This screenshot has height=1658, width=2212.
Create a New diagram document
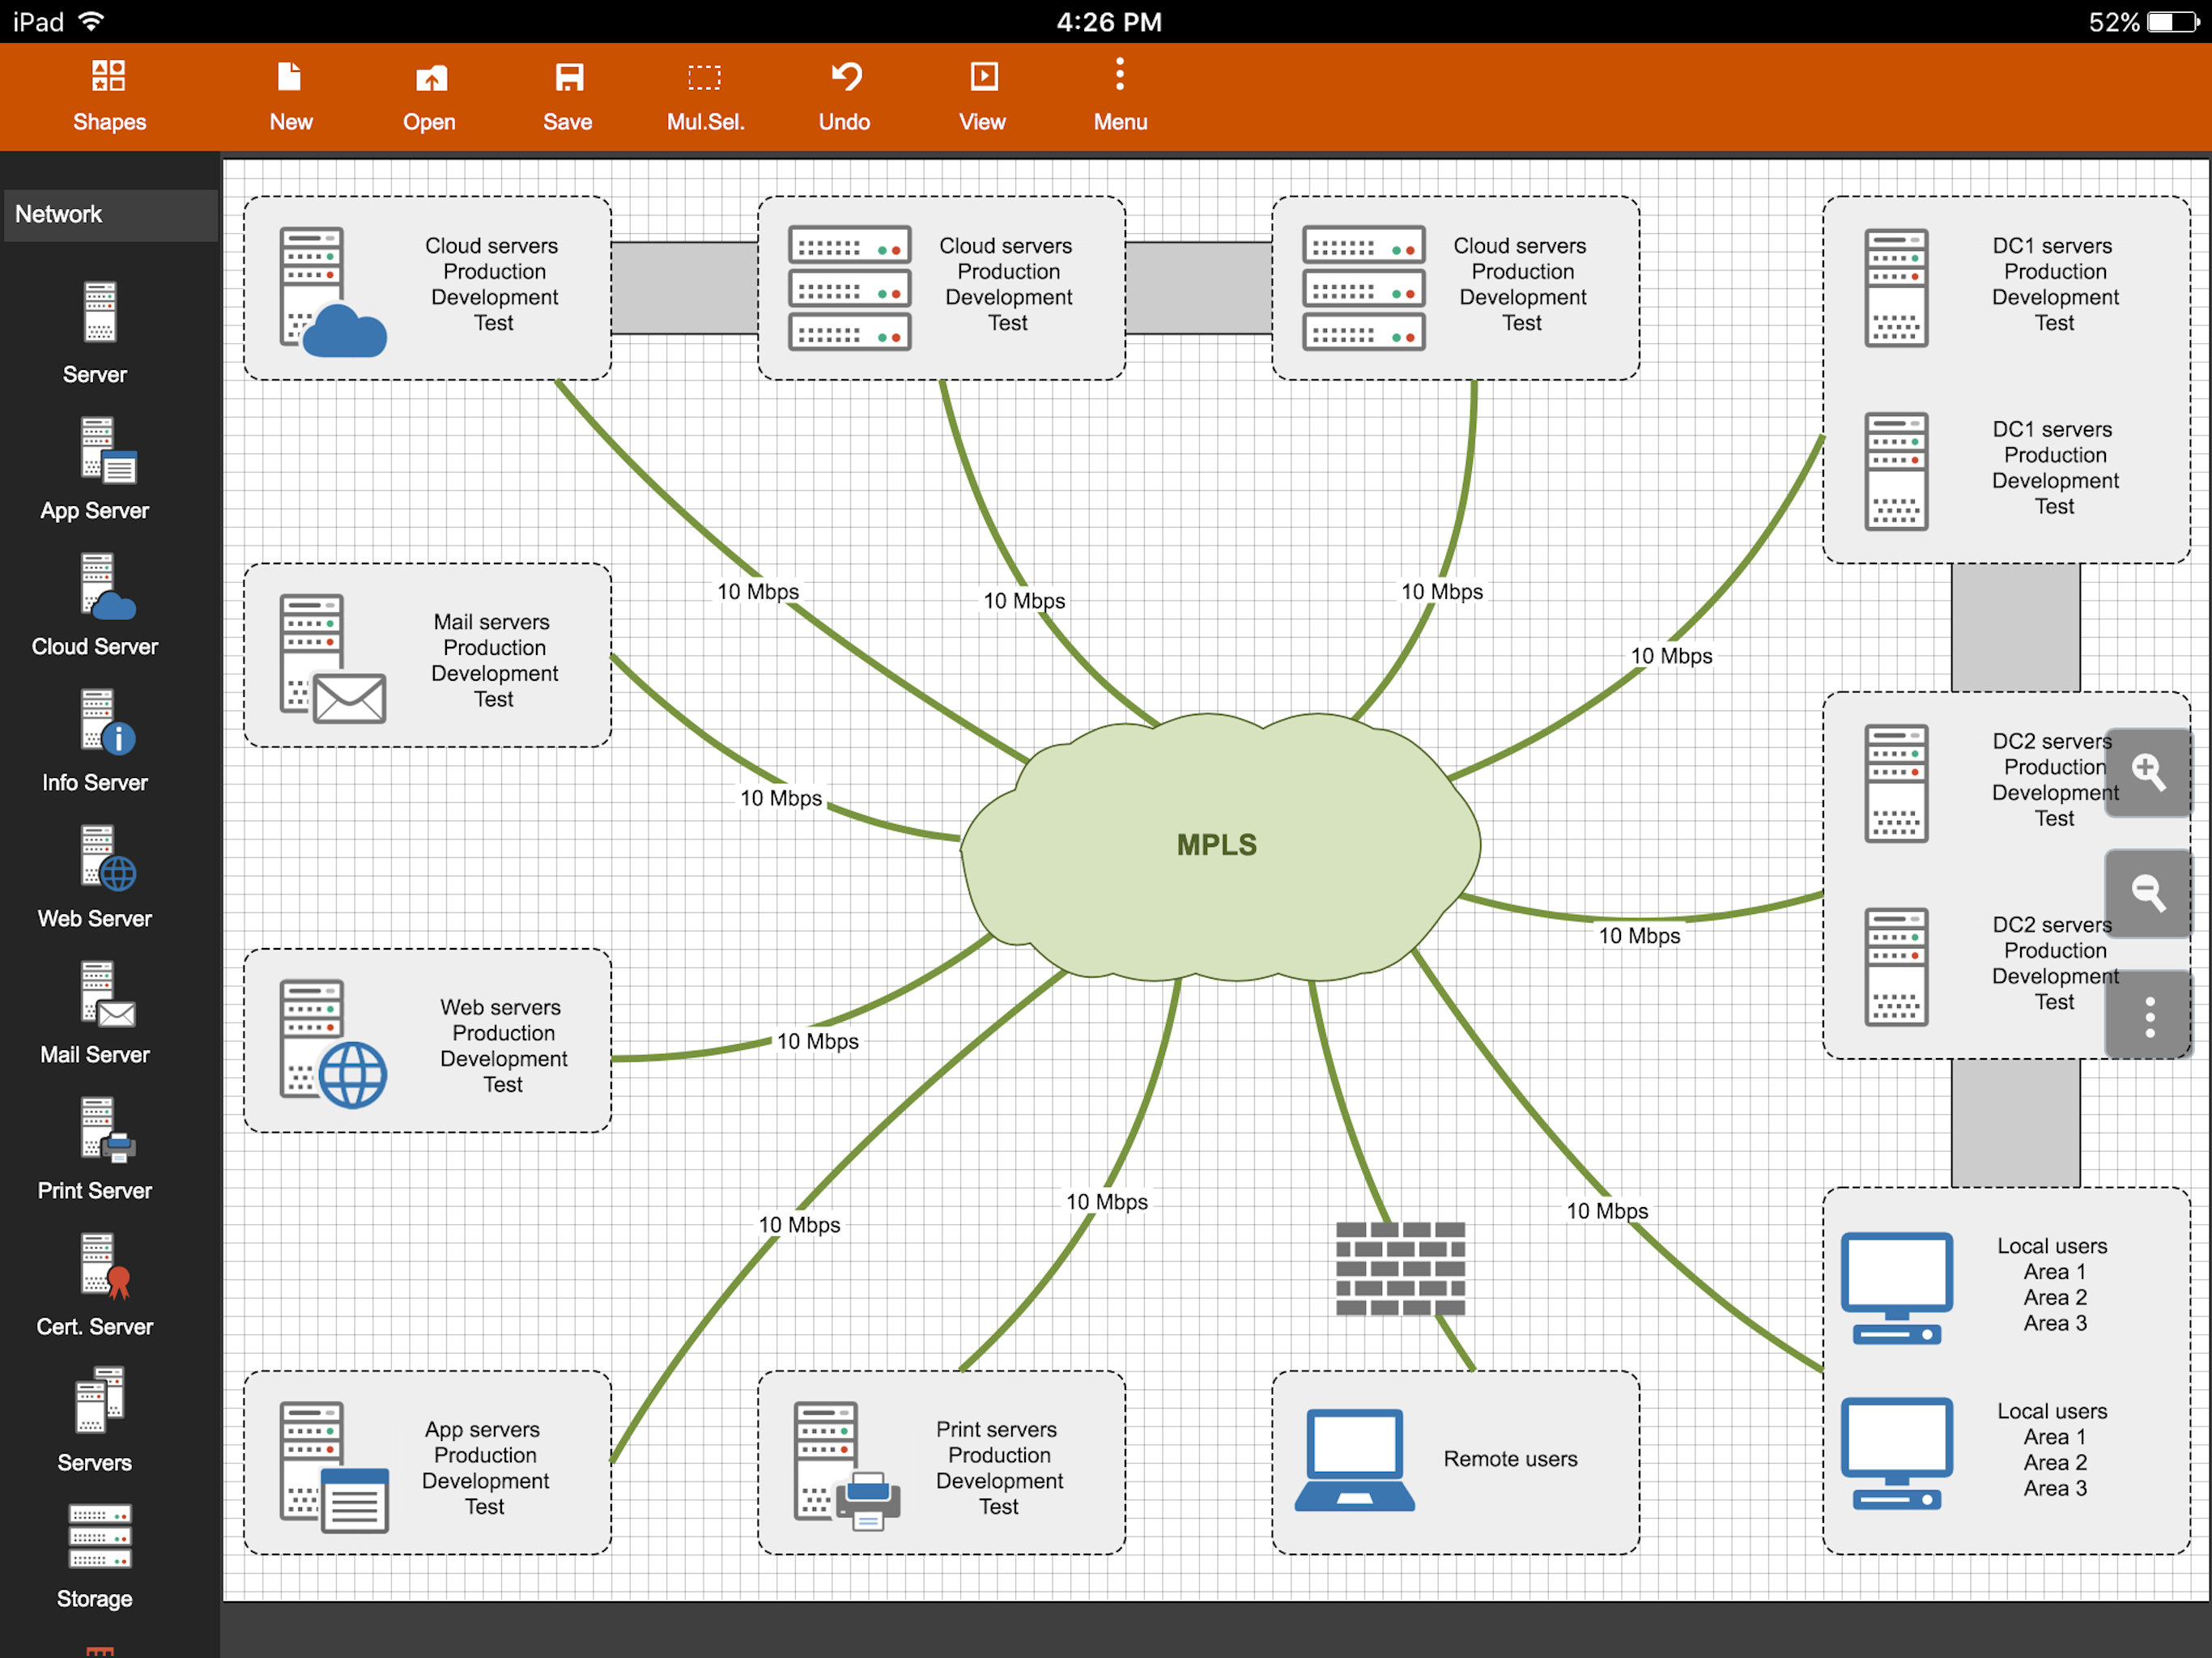pos(290,96)
